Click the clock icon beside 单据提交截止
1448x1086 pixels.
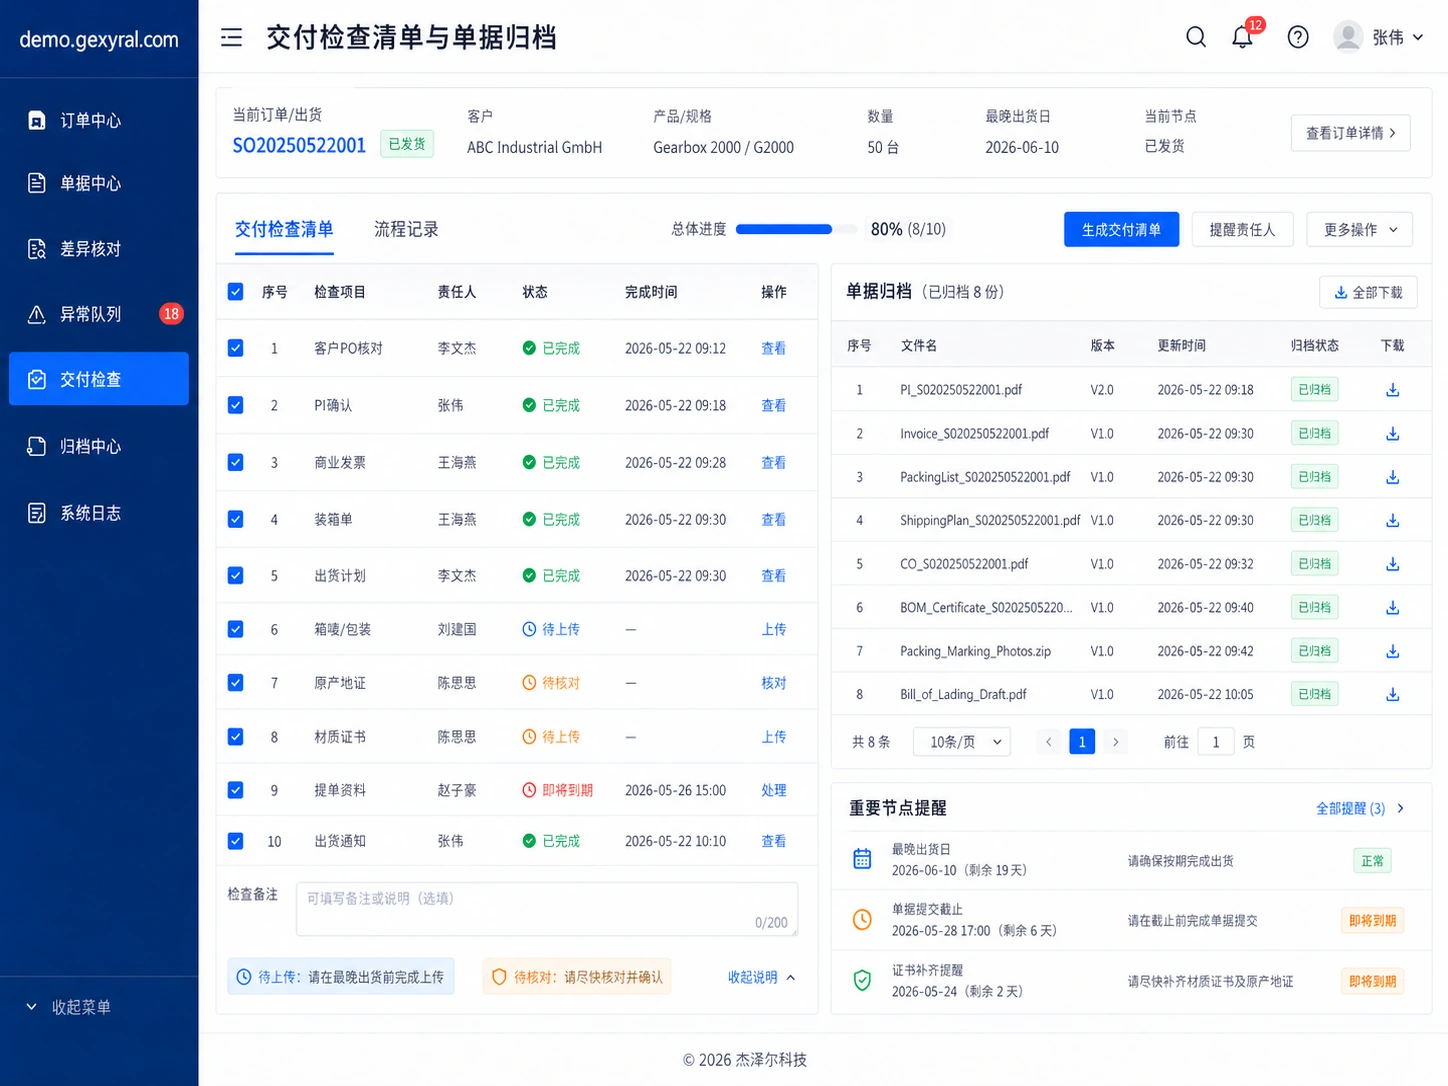pyautogui.click(x=862, y=920)
